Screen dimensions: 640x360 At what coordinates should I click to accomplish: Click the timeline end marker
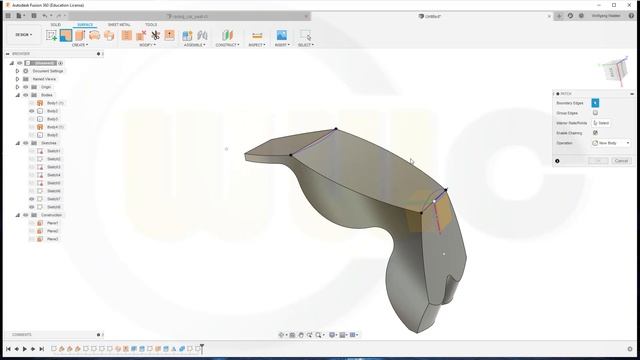[202, 348]
